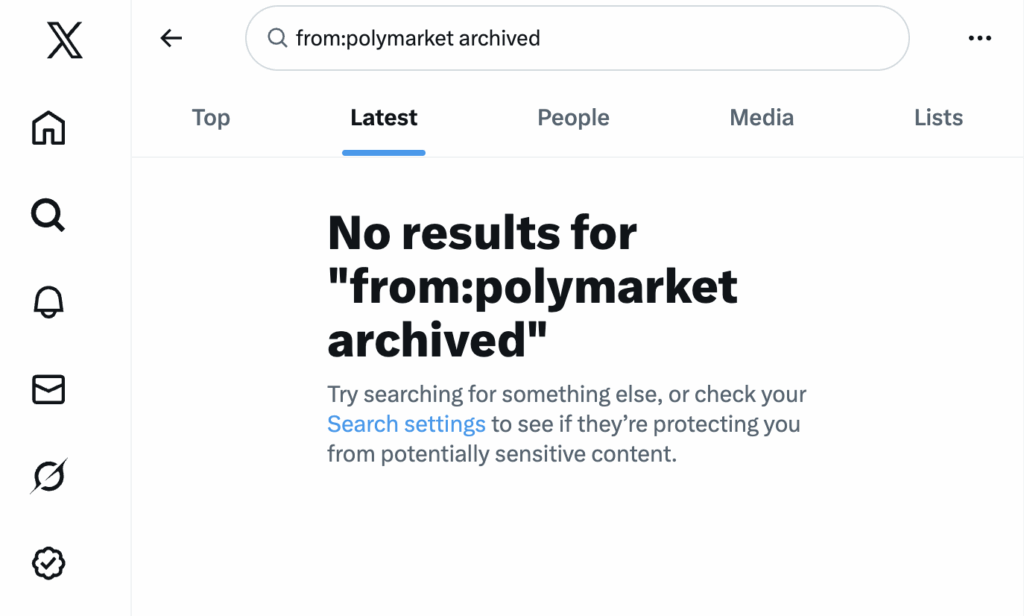Click magnifier icon inside search box
The image size is (1024, 616).
coord(277,39)
